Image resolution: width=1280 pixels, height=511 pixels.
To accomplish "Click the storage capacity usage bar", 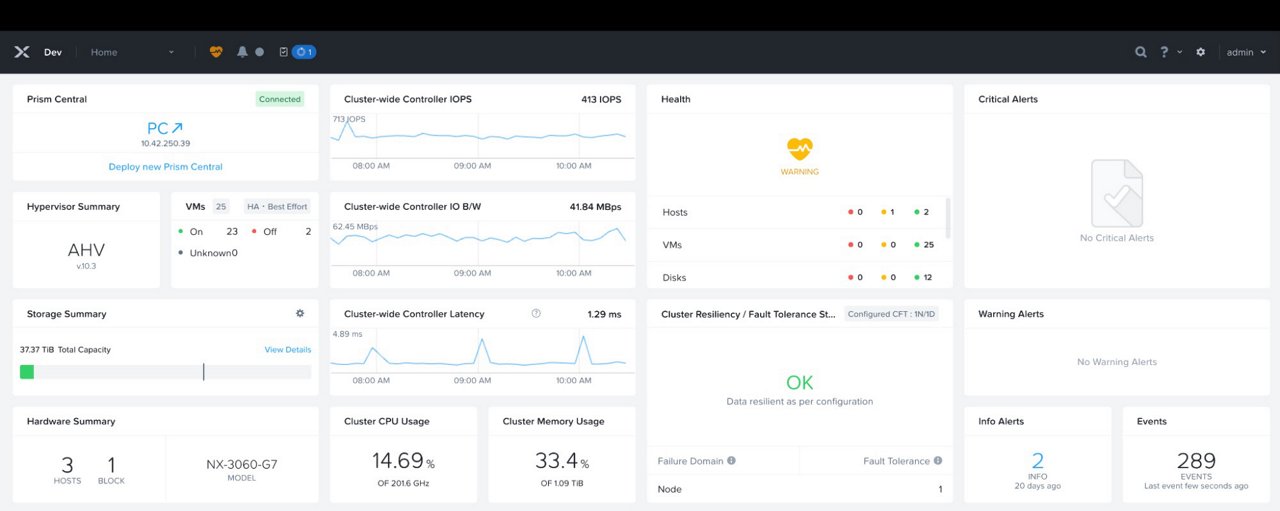I will pos(165,372).
